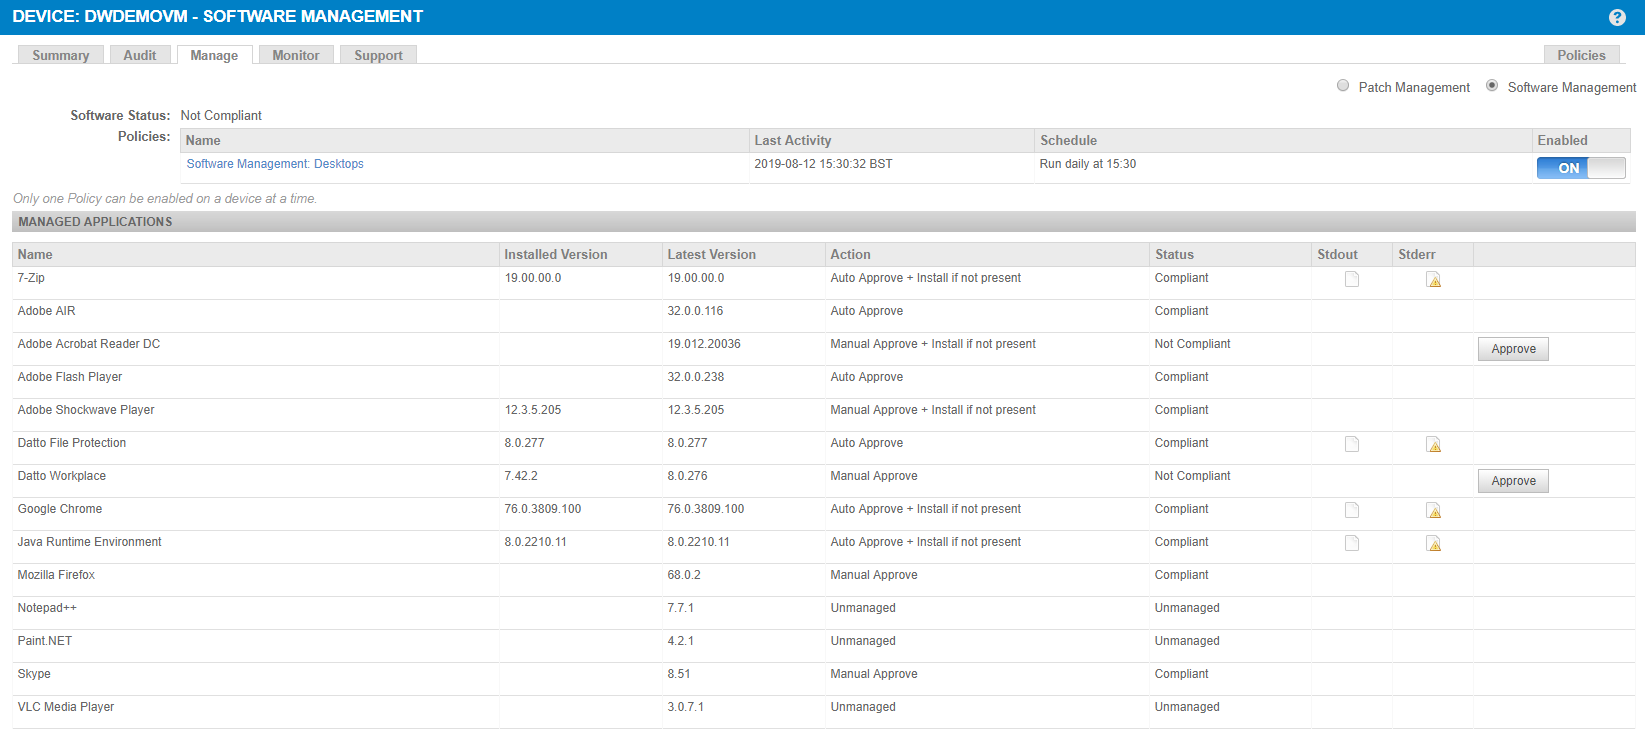The image size is (1645, 738).
Task: Show Stdout for Java Runtime Environment
Action: click(1352, 543)
